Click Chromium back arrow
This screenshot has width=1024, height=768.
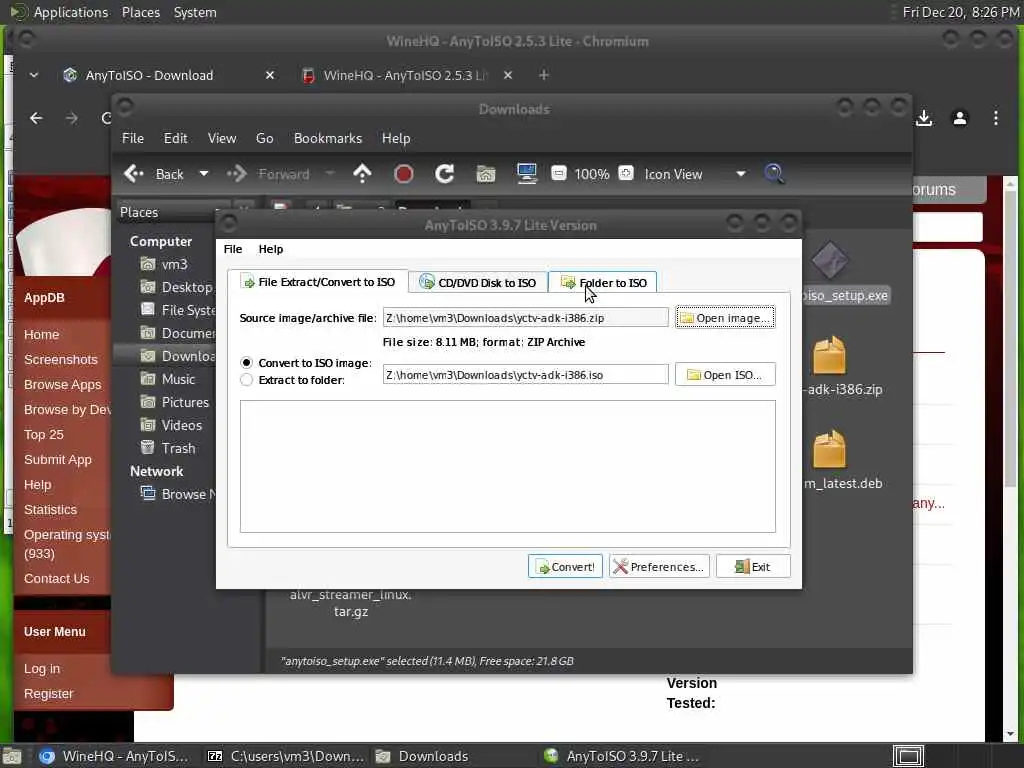36,118
